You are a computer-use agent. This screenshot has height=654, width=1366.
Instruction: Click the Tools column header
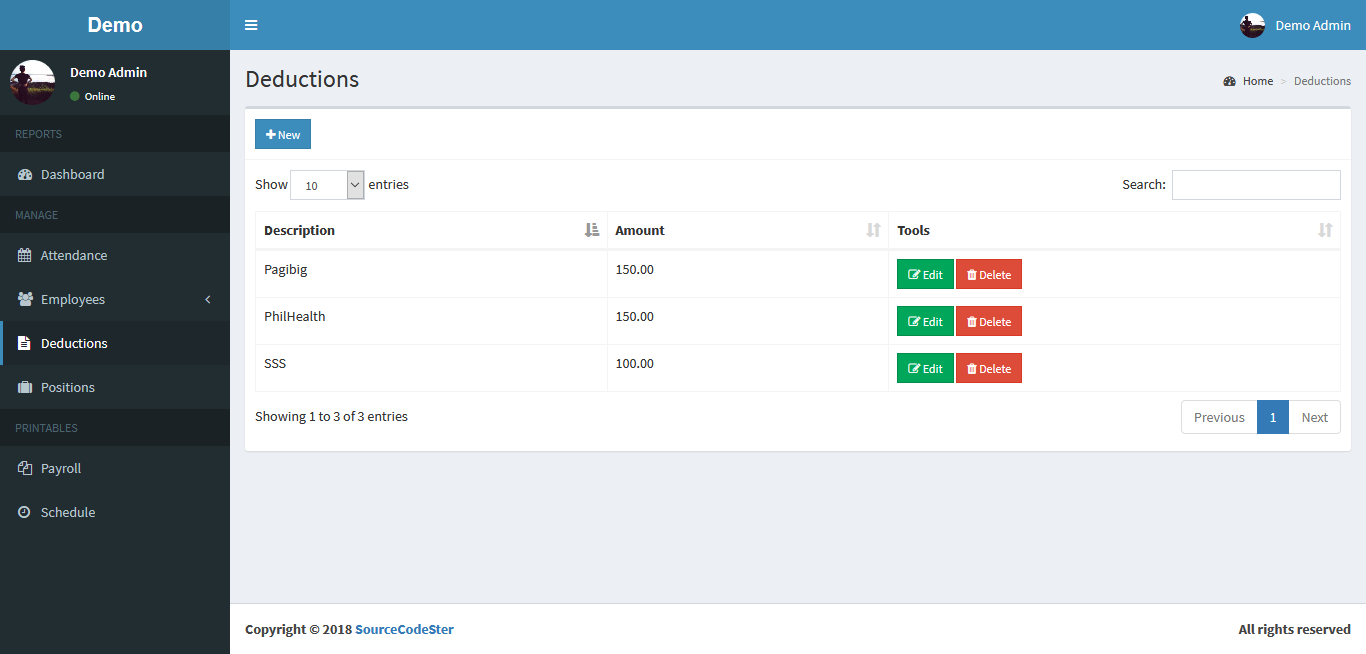pos(1114,230)
